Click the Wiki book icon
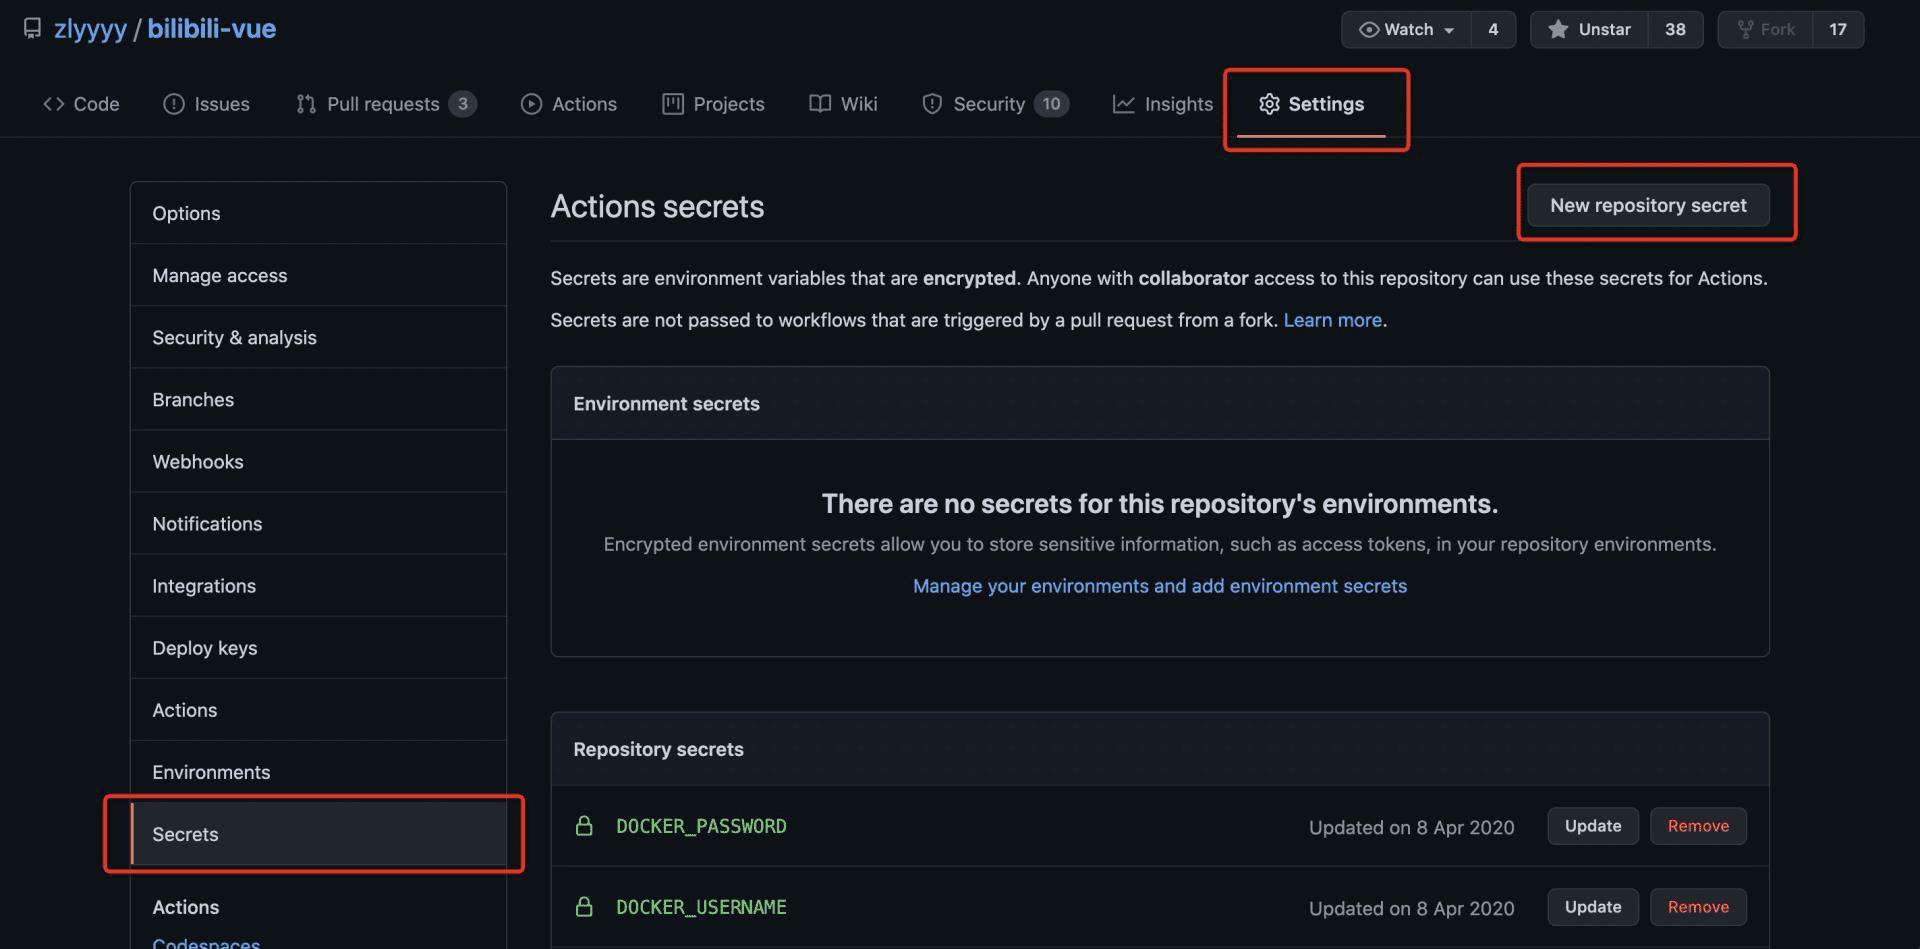1920x949 pixels. coord(820,104)
